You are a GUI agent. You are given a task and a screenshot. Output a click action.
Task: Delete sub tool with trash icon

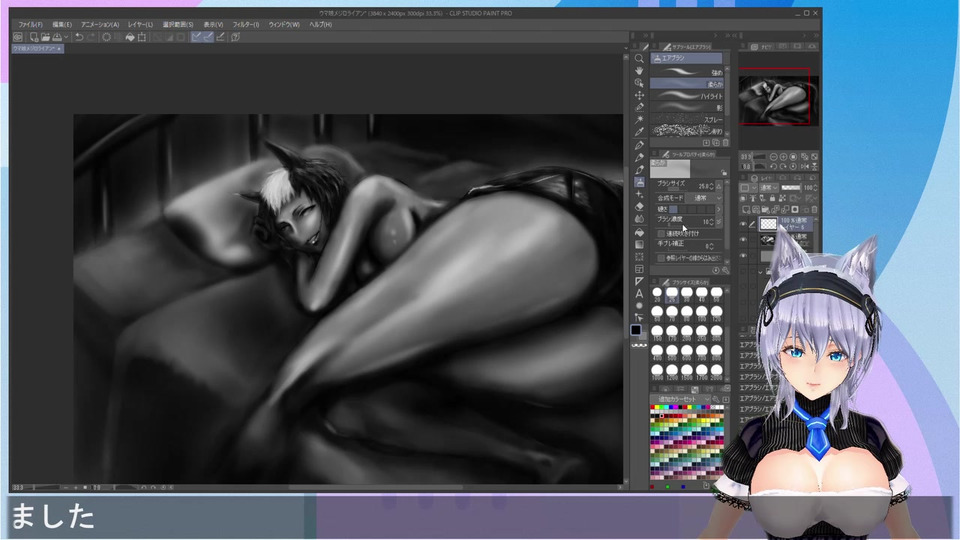coord(726,143)
